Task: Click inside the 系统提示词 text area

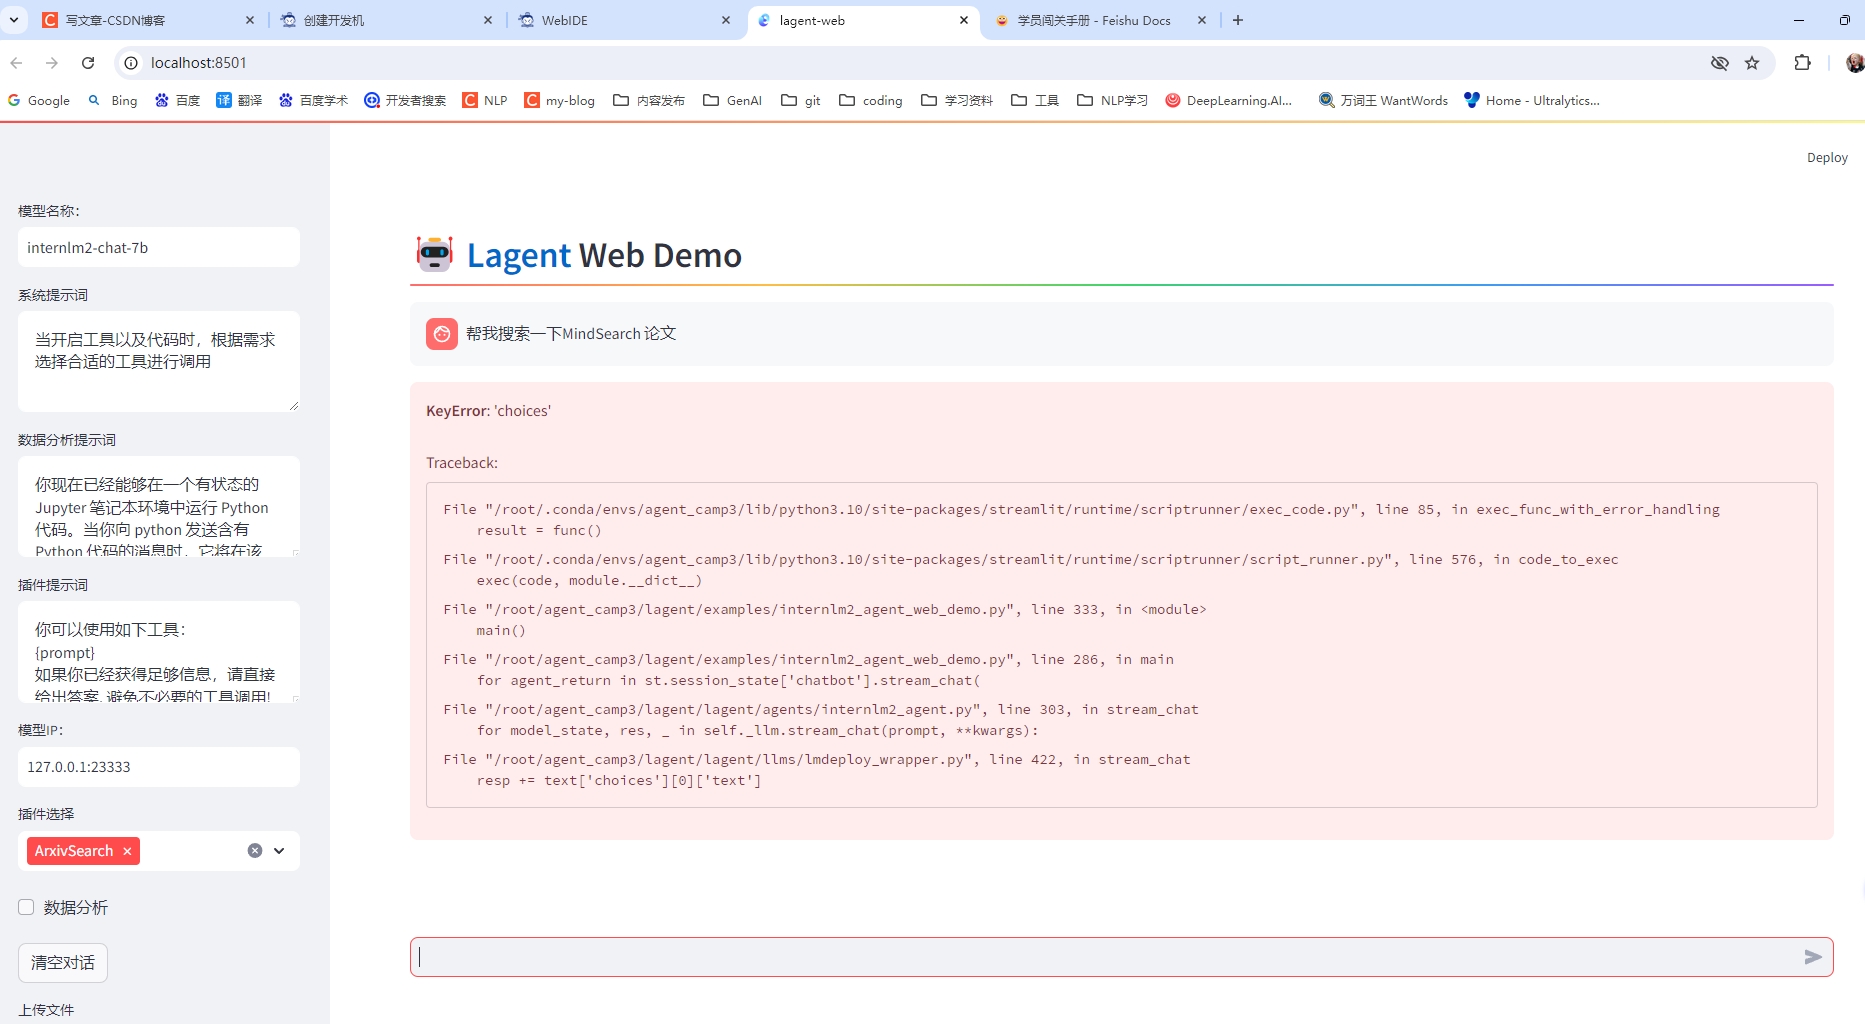Action: 159,361
